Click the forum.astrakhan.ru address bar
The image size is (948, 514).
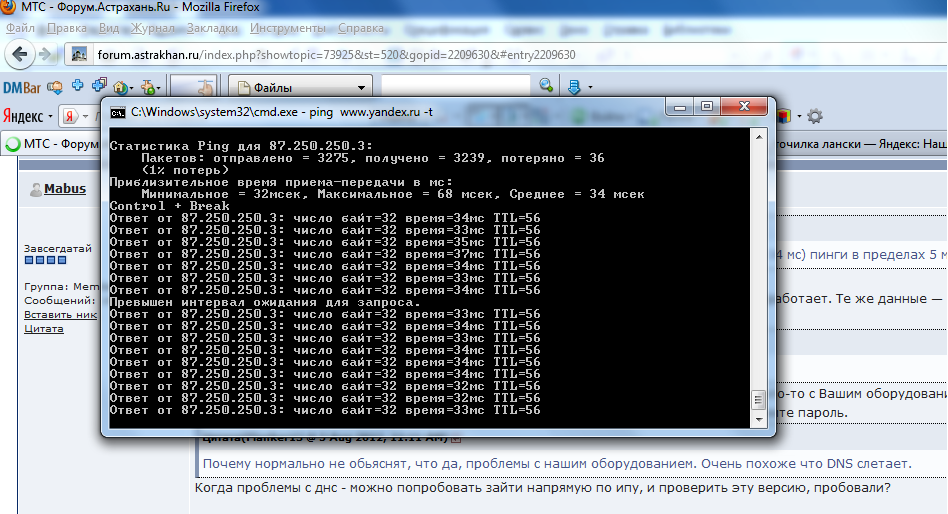[336, 55]
